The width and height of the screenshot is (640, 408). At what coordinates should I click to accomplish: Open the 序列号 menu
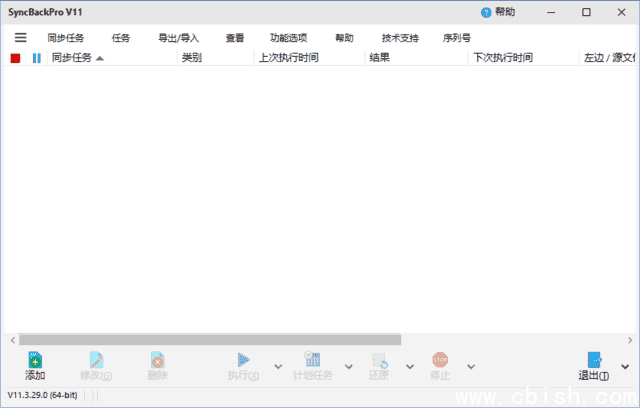pos(457,38)
